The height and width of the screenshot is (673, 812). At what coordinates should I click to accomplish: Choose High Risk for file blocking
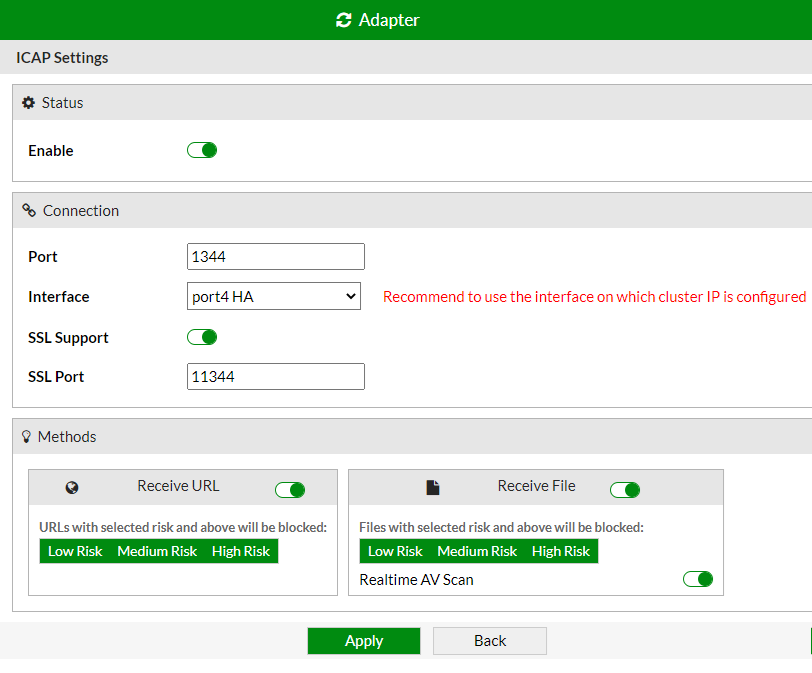[x=561, y=551]
